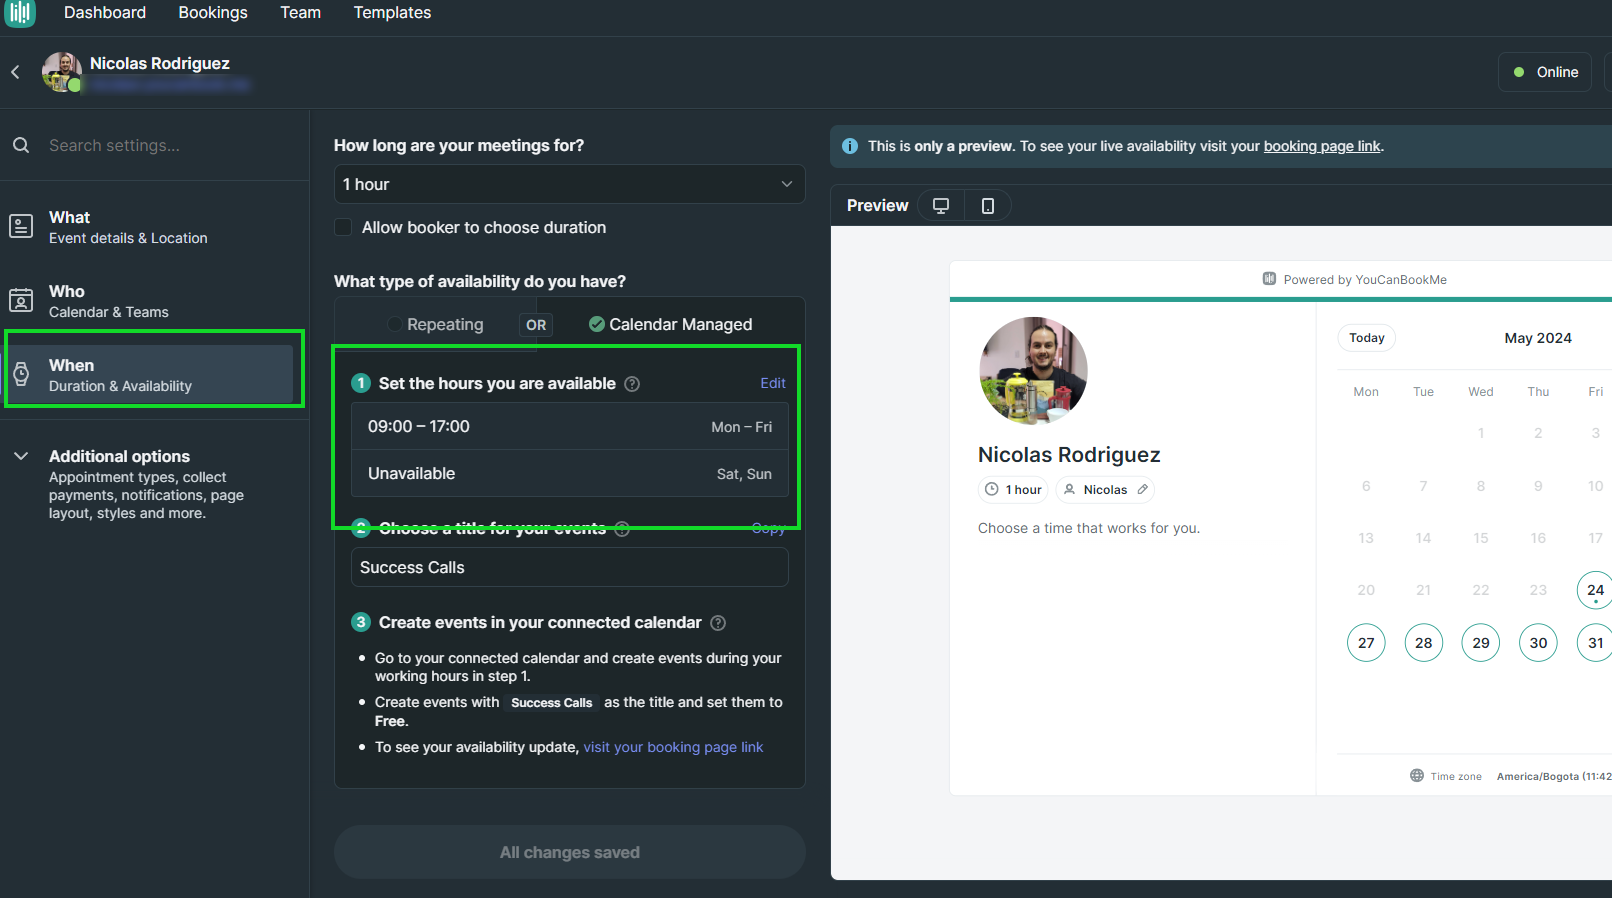Click help icon beside Create events heading
The width and height of the screenshot is (1612, 898).
[718, 623]
